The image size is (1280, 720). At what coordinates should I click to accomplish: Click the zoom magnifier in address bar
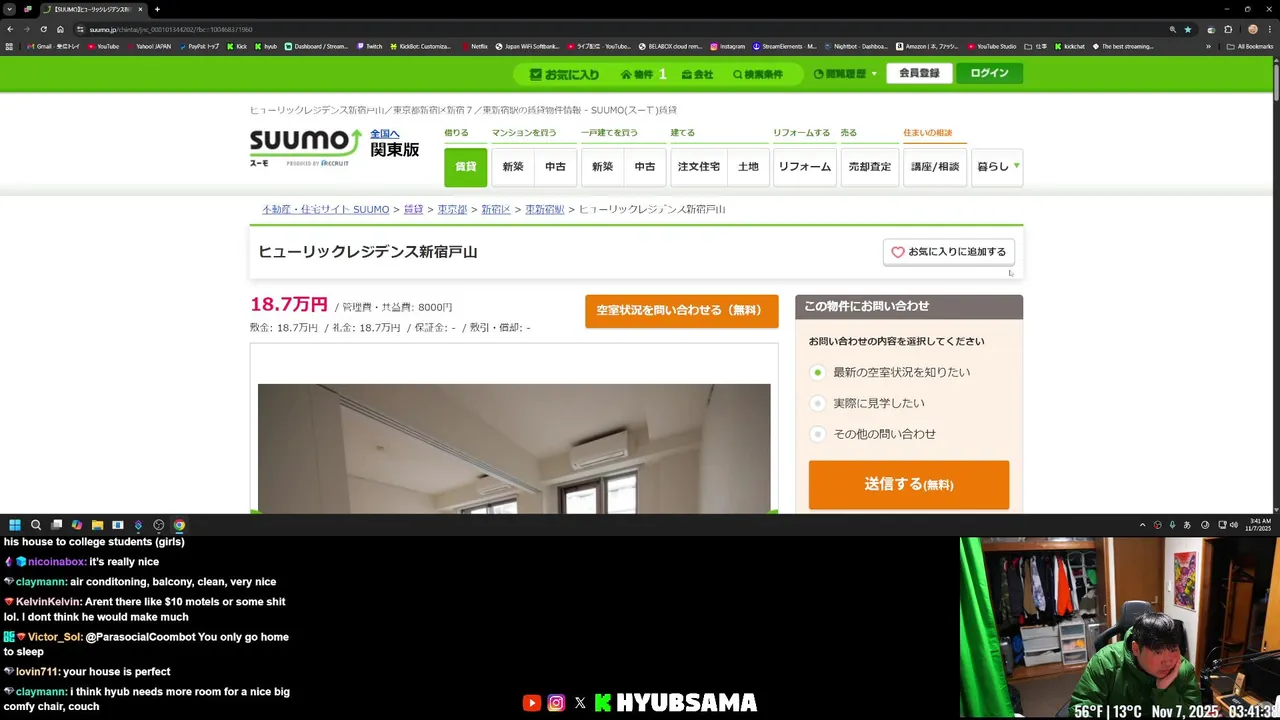(1173, 29)
